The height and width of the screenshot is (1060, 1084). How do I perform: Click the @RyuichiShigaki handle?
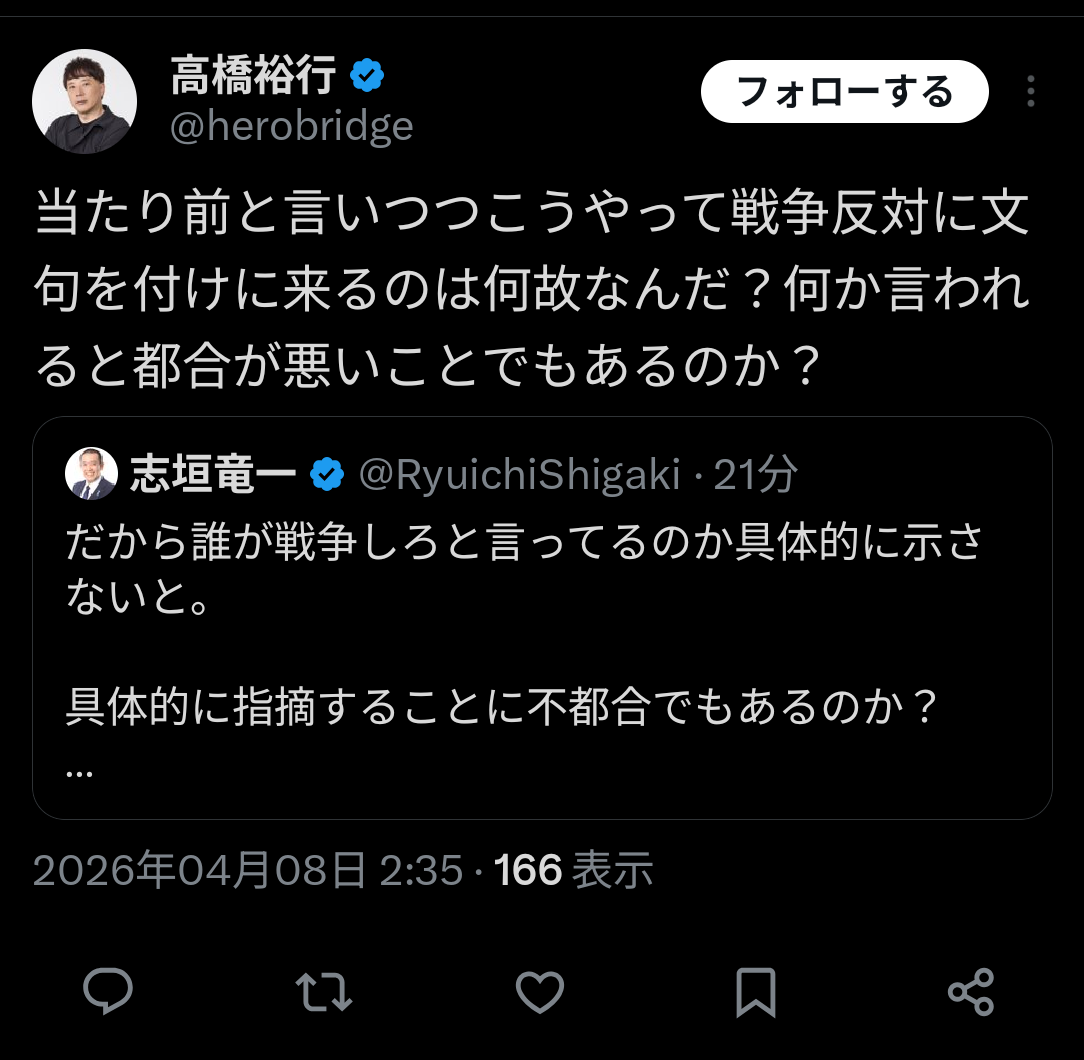coord(520,475)
